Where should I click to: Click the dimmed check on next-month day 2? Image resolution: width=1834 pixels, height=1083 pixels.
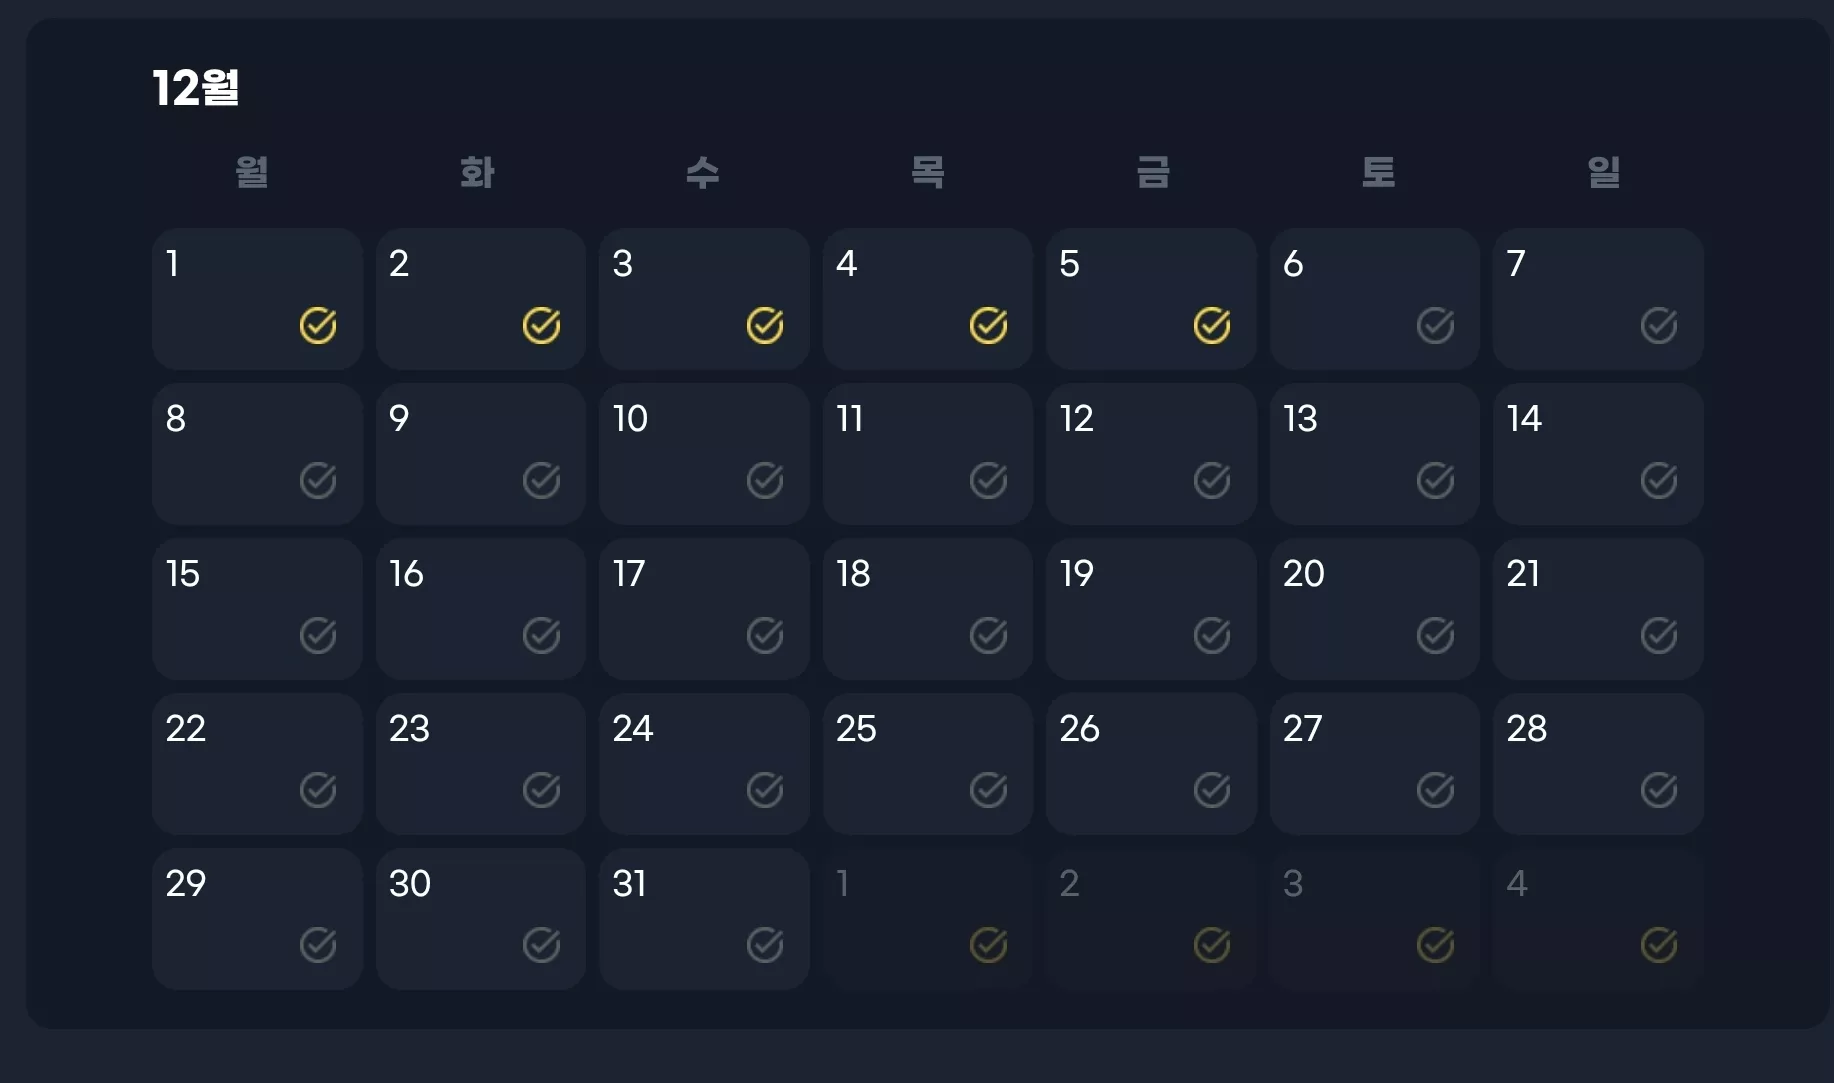[x=1212, y=945]
